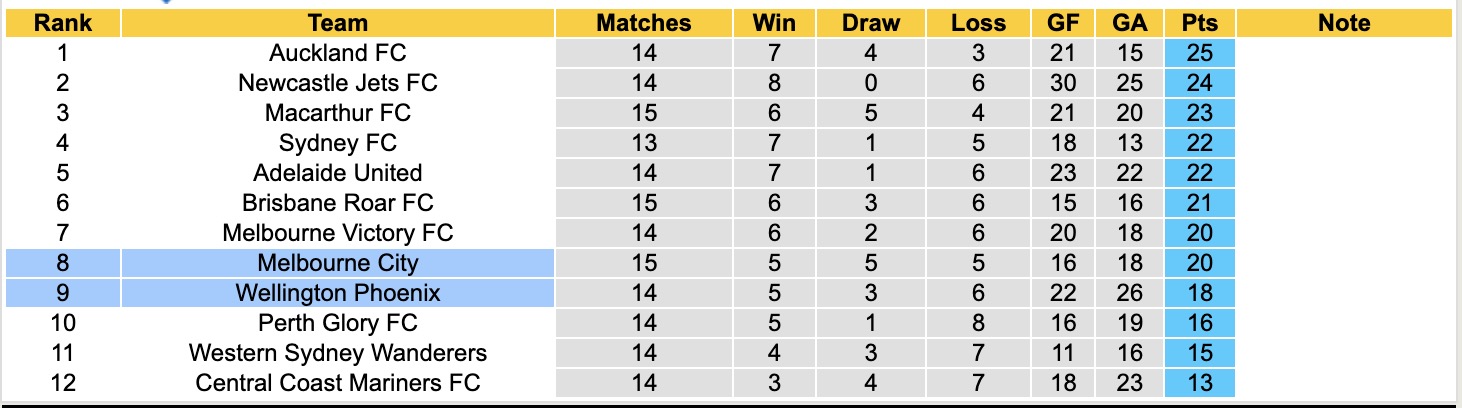This screenshot has height=408, width=1462.
Task: Click the Perth Glory FC name
Action: pos(337,323)
